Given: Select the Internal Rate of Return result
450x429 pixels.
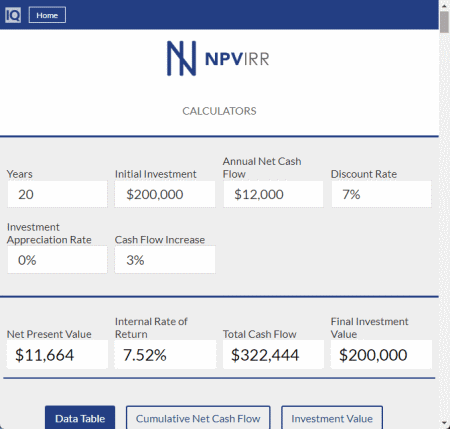Looking at the screenshot, I should [x=165, y=354].
